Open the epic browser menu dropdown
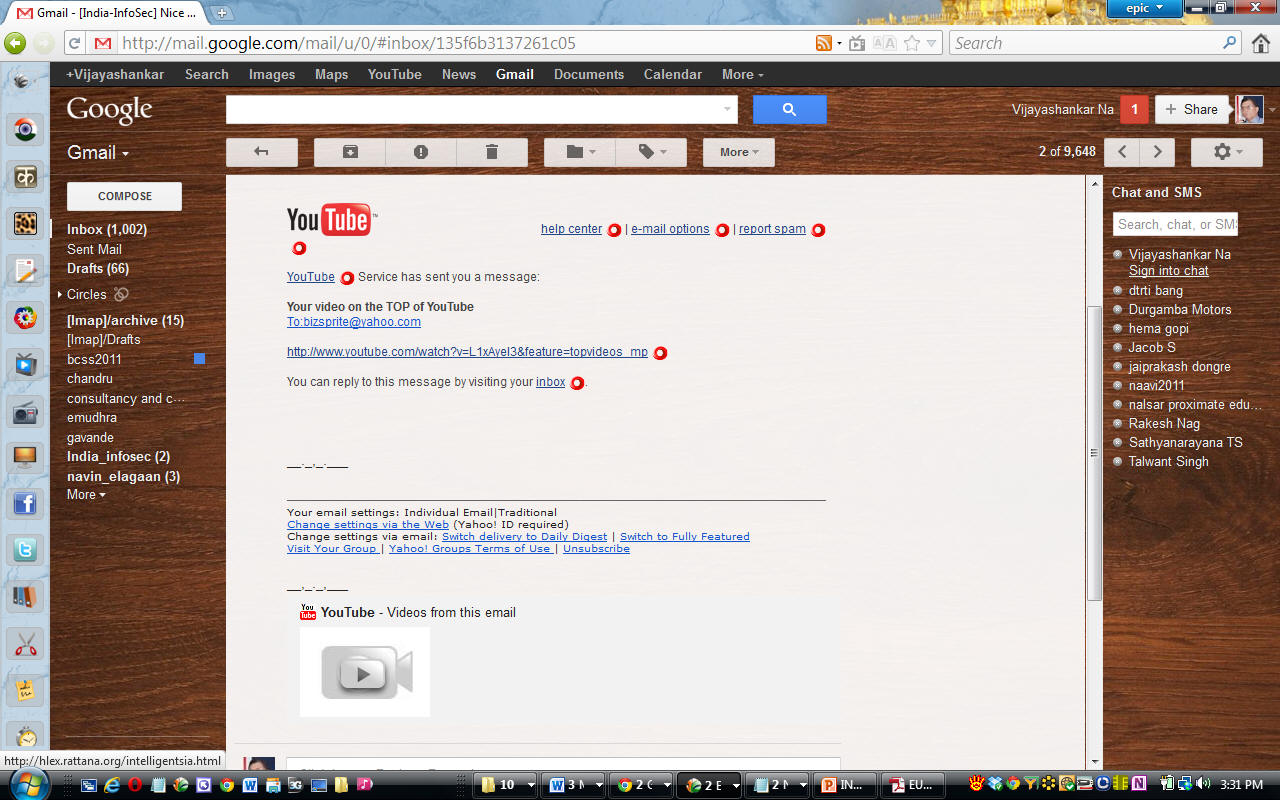This screenshot has width=1280, height=800. pos(1144,8)
